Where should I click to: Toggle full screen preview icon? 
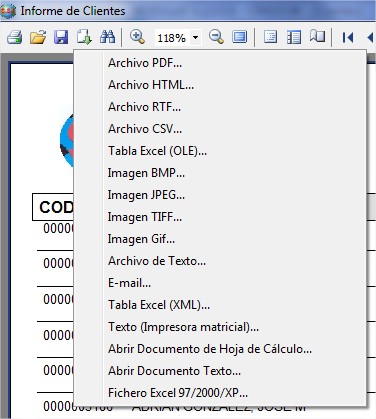[x=239, y=37]
